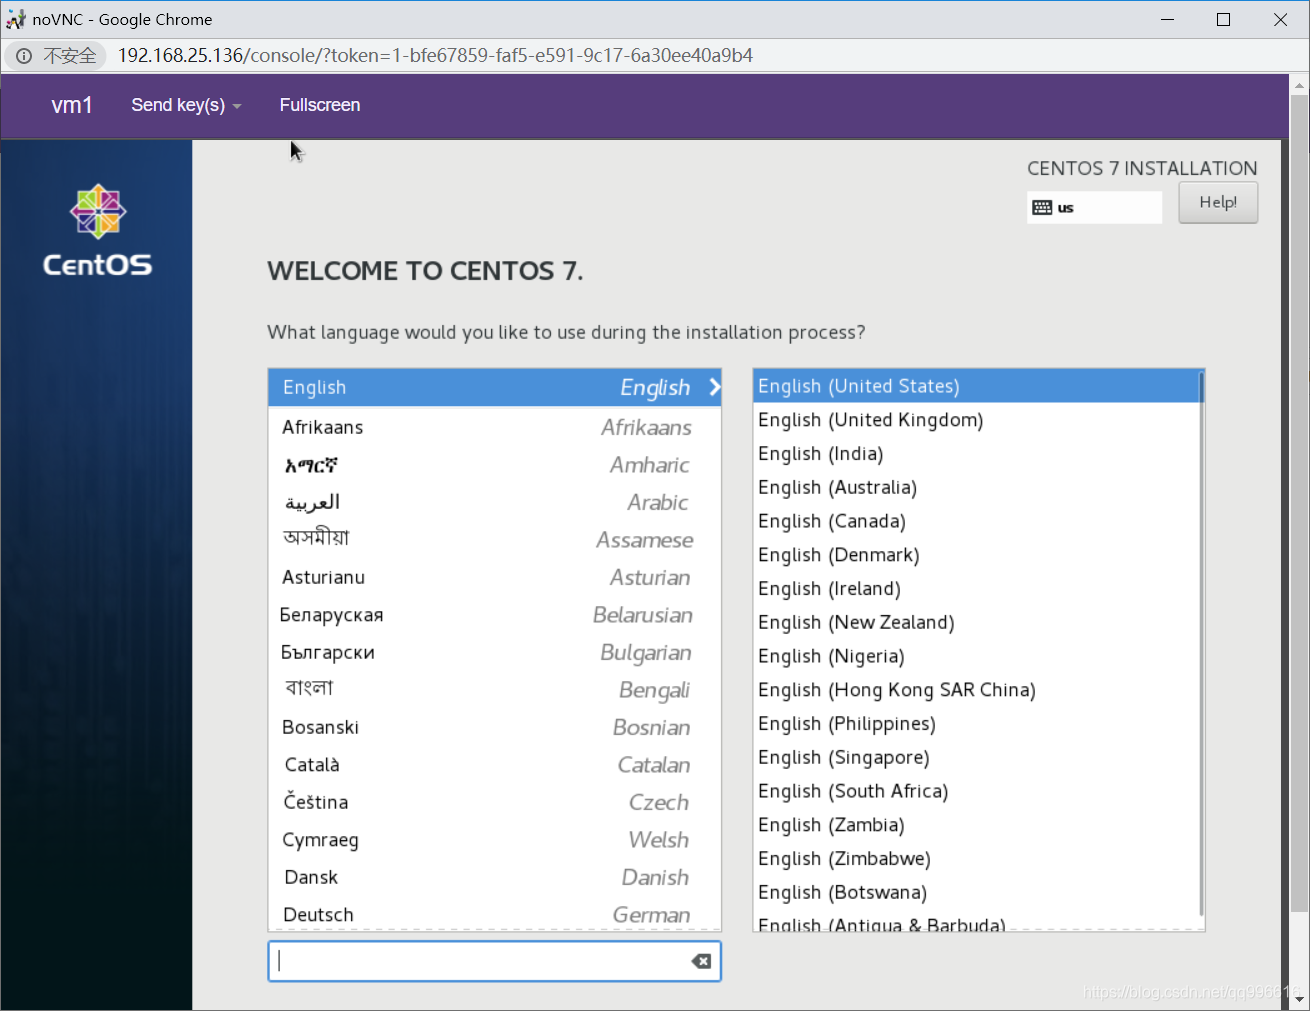Click the CentOS logo in sidebar
The image size is (1310, 1011).
(x=97, y=230)
